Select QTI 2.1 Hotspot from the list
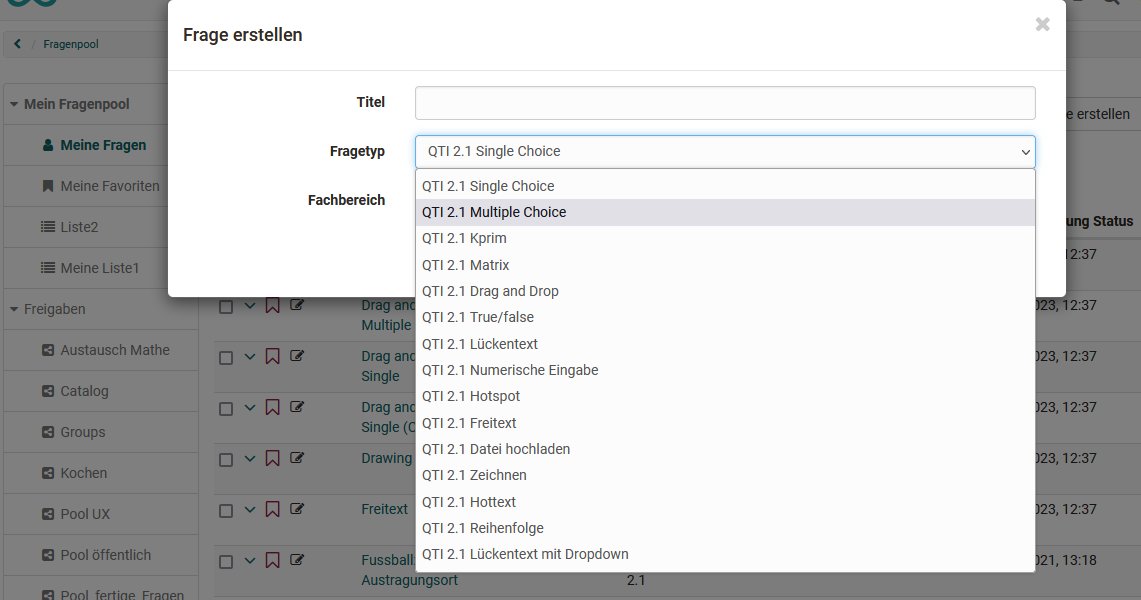Screen dimensions: 1141x600 [471, 396]
